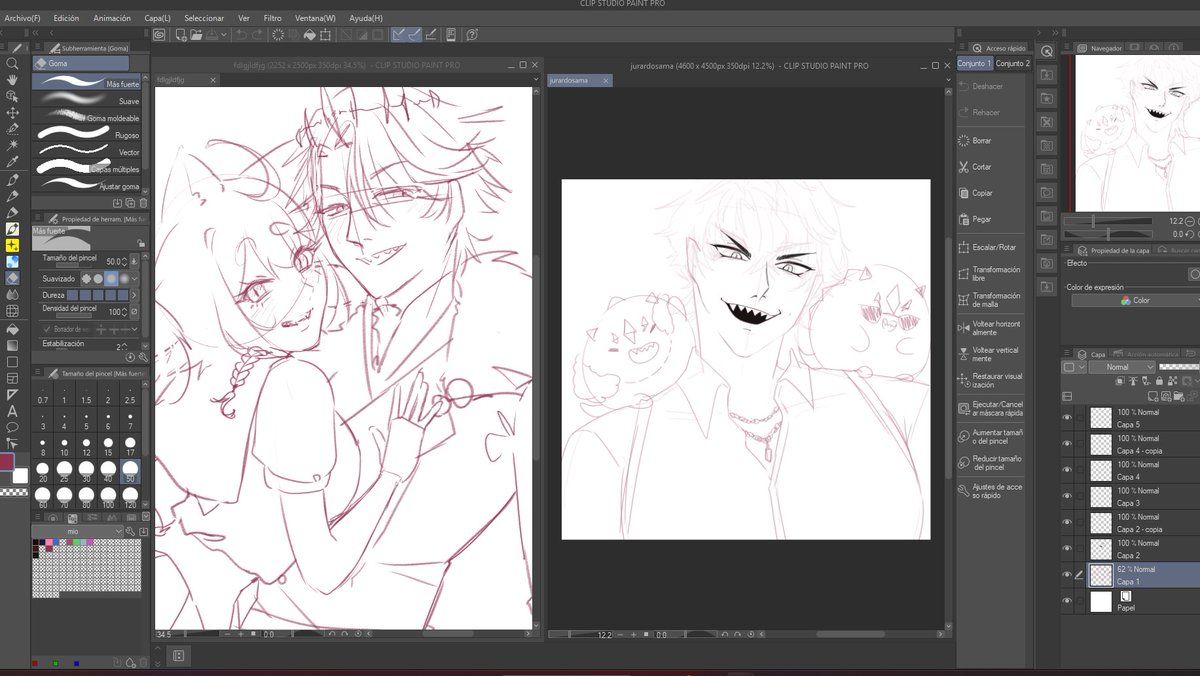Toggle visibility of Capa 4 - copia
1200x676 pixels.
coord(1067,443)
